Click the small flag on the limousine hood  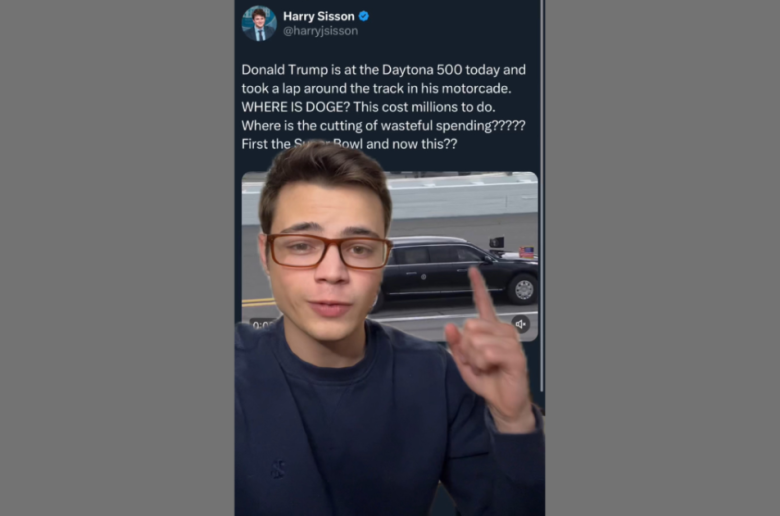526,251
